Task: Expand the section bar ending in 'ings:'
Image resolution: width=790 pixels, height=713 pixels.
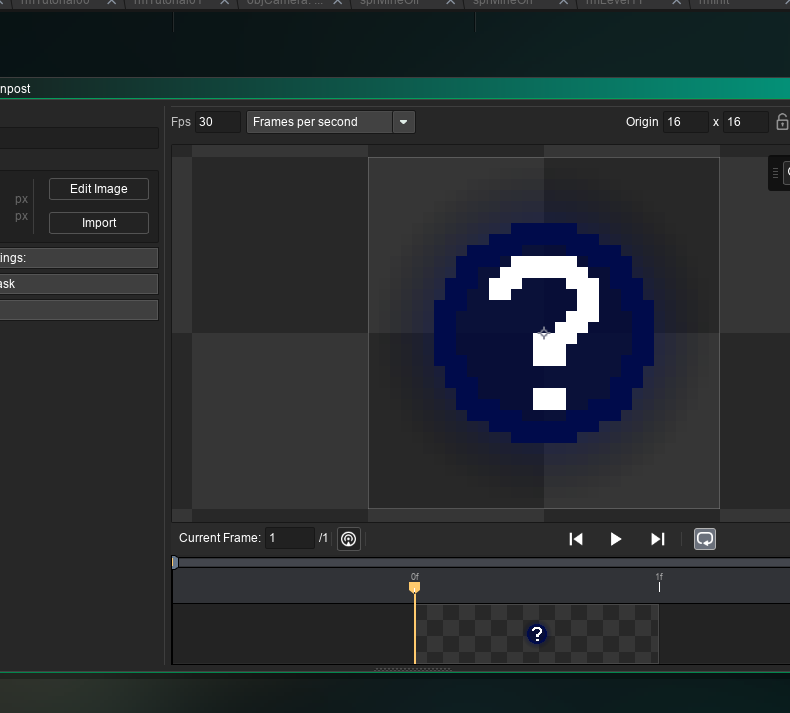Action: point(79,258)
